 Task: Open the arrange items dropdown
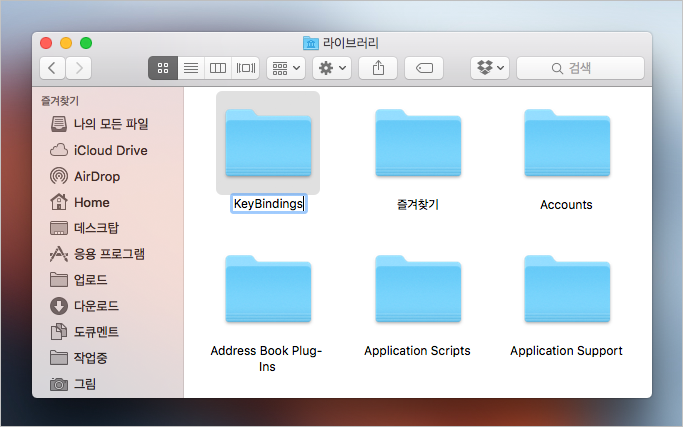point(286,68)
